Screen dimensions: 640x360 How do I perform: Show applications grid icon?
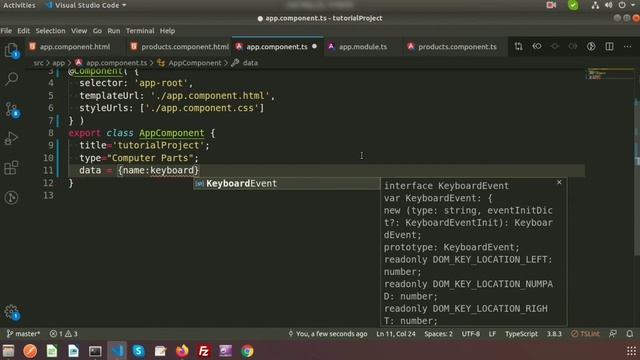[x=631, y=351]
